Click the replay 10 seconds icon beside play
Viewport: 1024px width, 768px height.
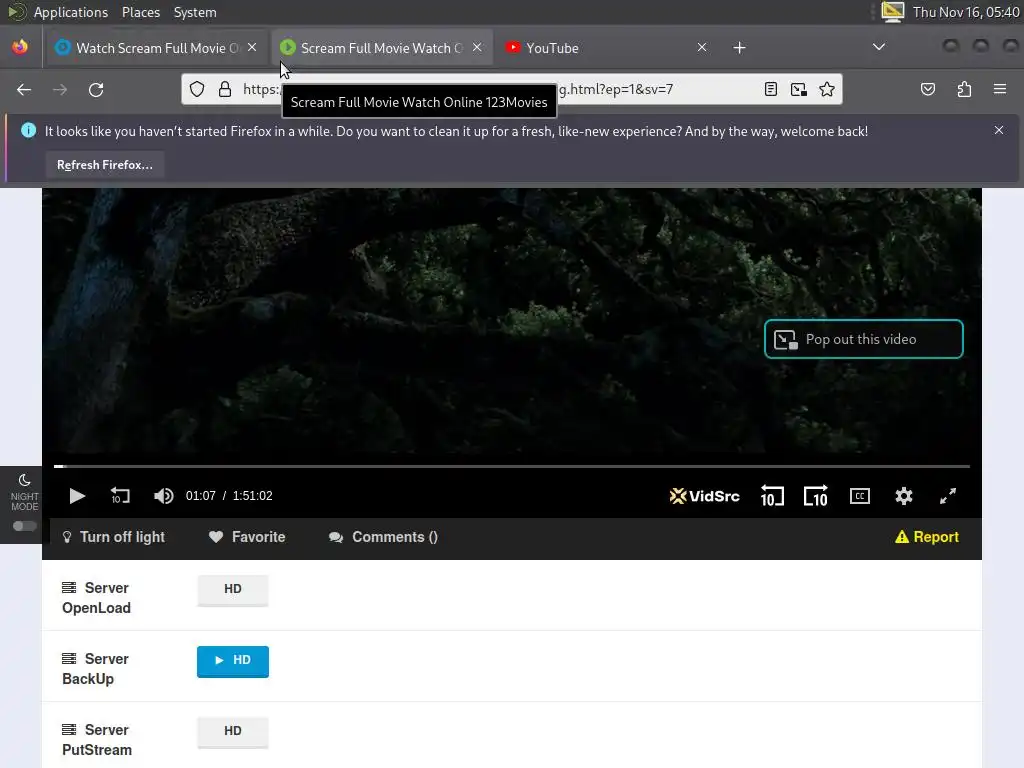[120, 496]
